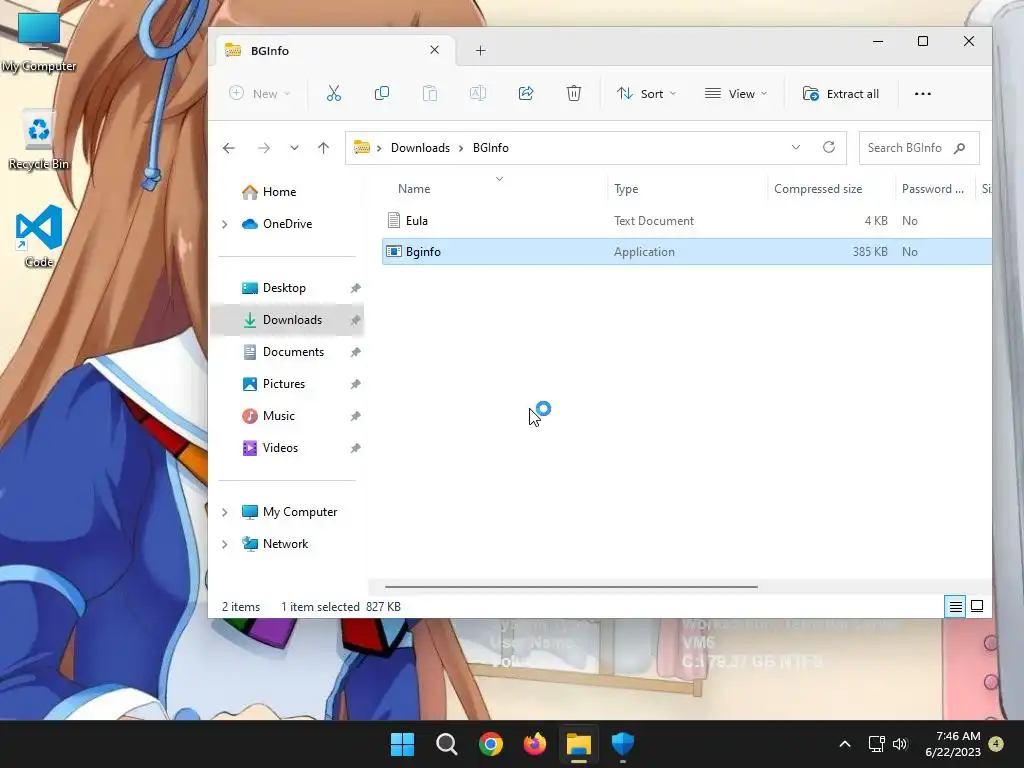Click the Paste clipboard icon

tap(430, 93)
